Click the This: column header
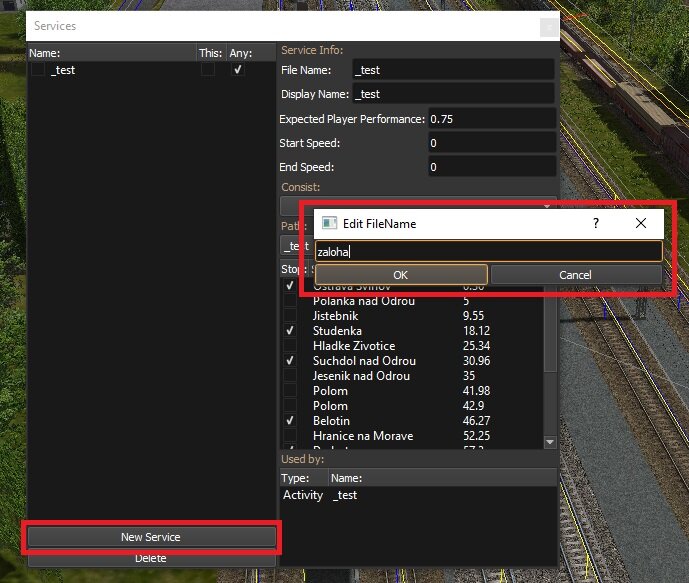Viewport: 689px width, 583px height. tap(209, 53)
